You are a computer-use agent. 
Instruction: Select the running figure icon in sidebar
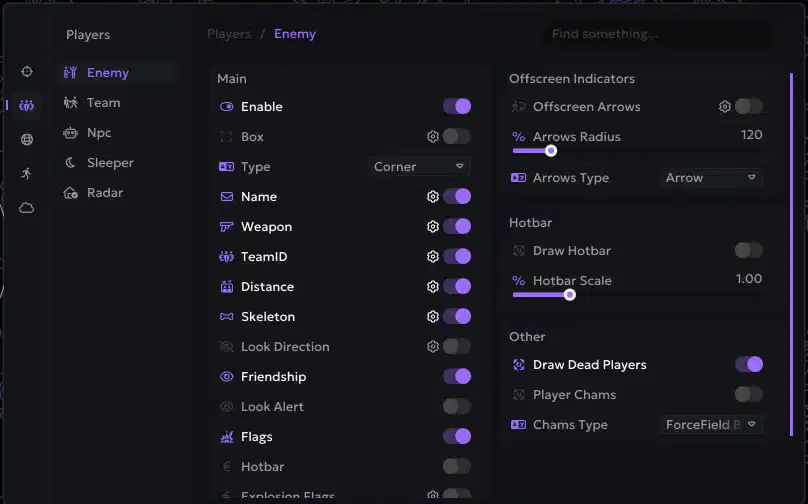click(27, 174)
